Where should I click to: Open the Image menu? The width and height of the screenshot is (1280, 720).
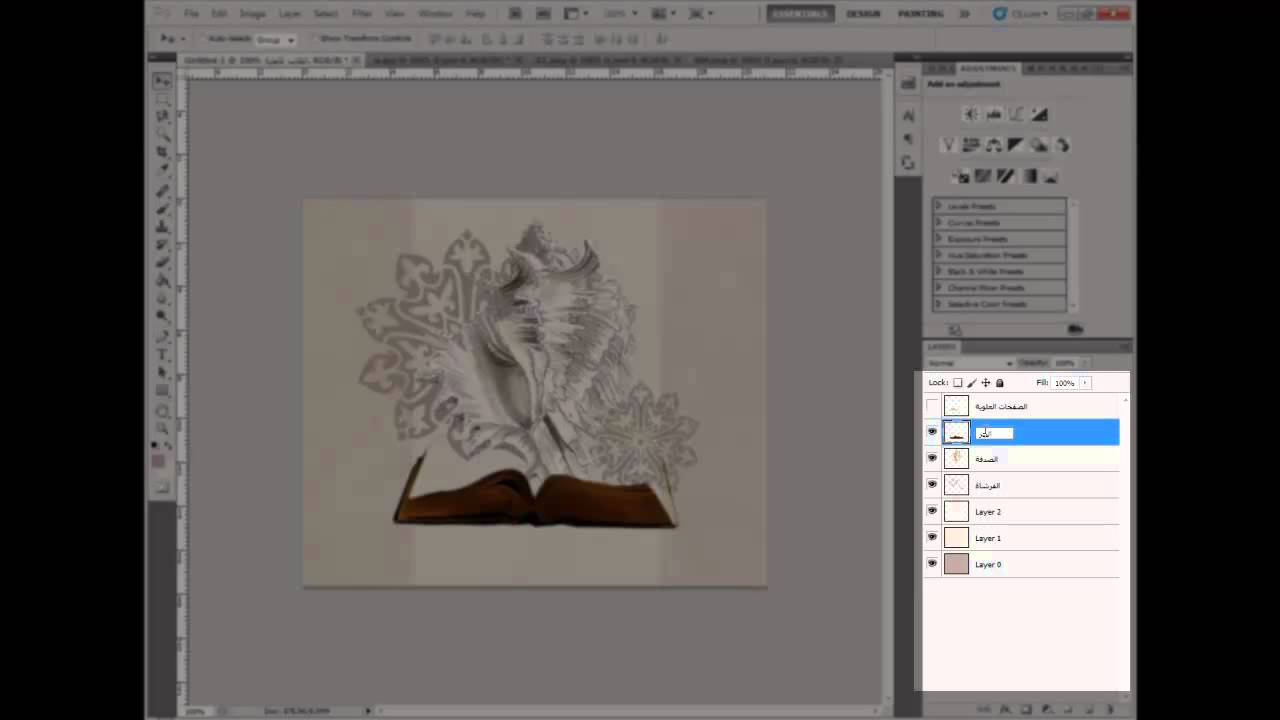coord(252,14)
